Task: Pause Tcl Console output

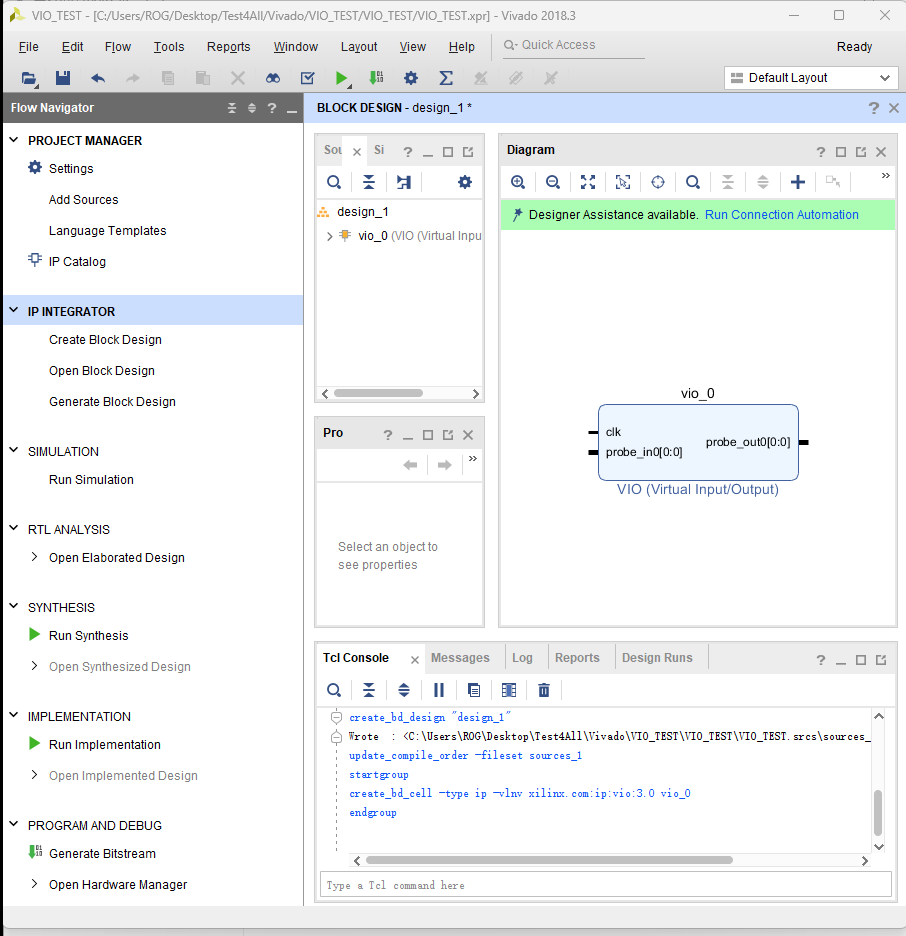Action: pyautogui.click(x=439, y=690)
